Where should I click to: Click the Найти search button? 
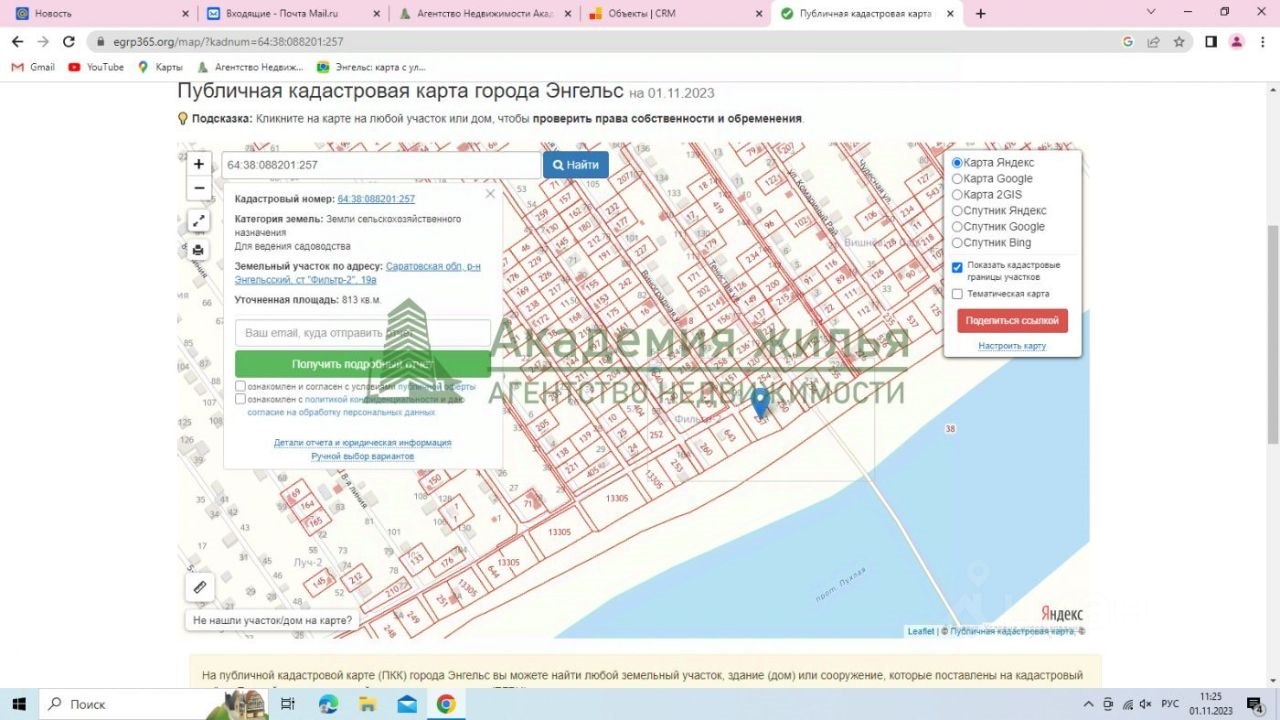pyautogui.click(x=575, y=165)
